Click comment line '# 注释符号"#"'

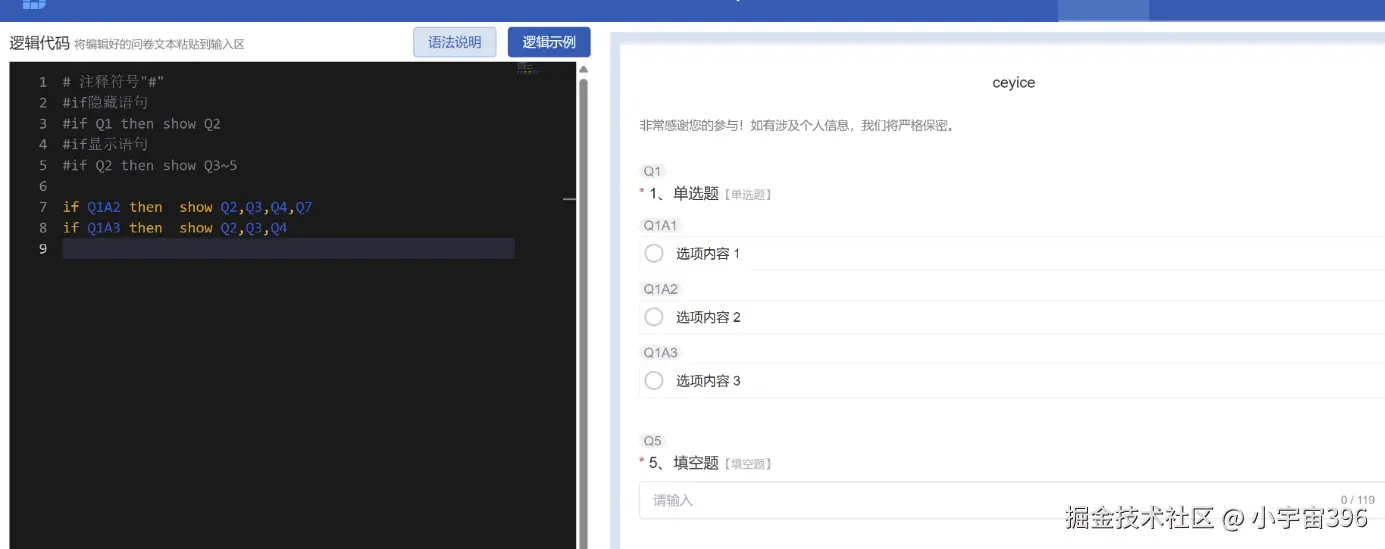113,82
